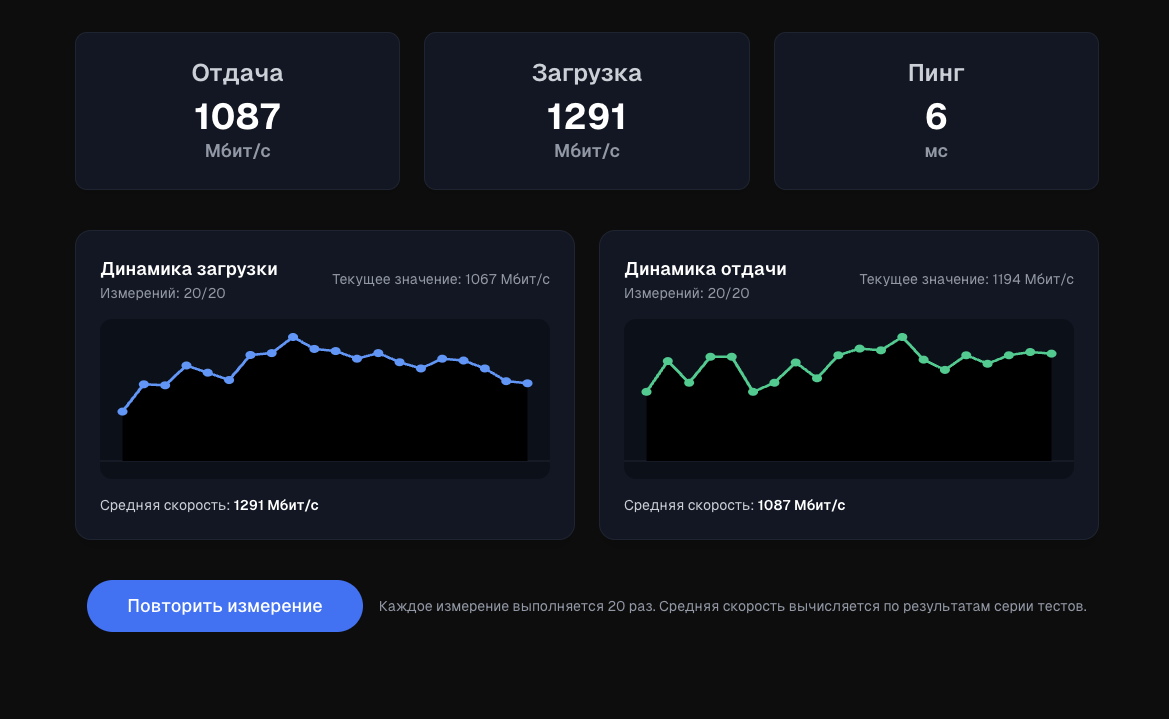Click the "Динамика отдачи" chart title
The height and width of the screenshot is (719, 1169).
(705, 269)
